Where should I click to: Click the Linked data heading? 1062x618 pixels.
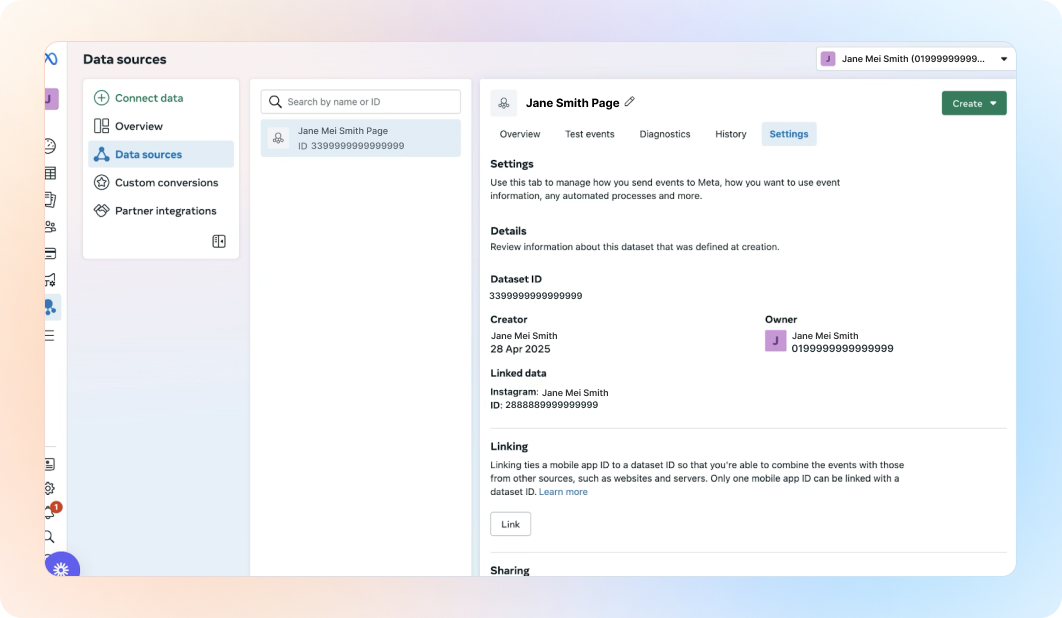coord(518,373)
